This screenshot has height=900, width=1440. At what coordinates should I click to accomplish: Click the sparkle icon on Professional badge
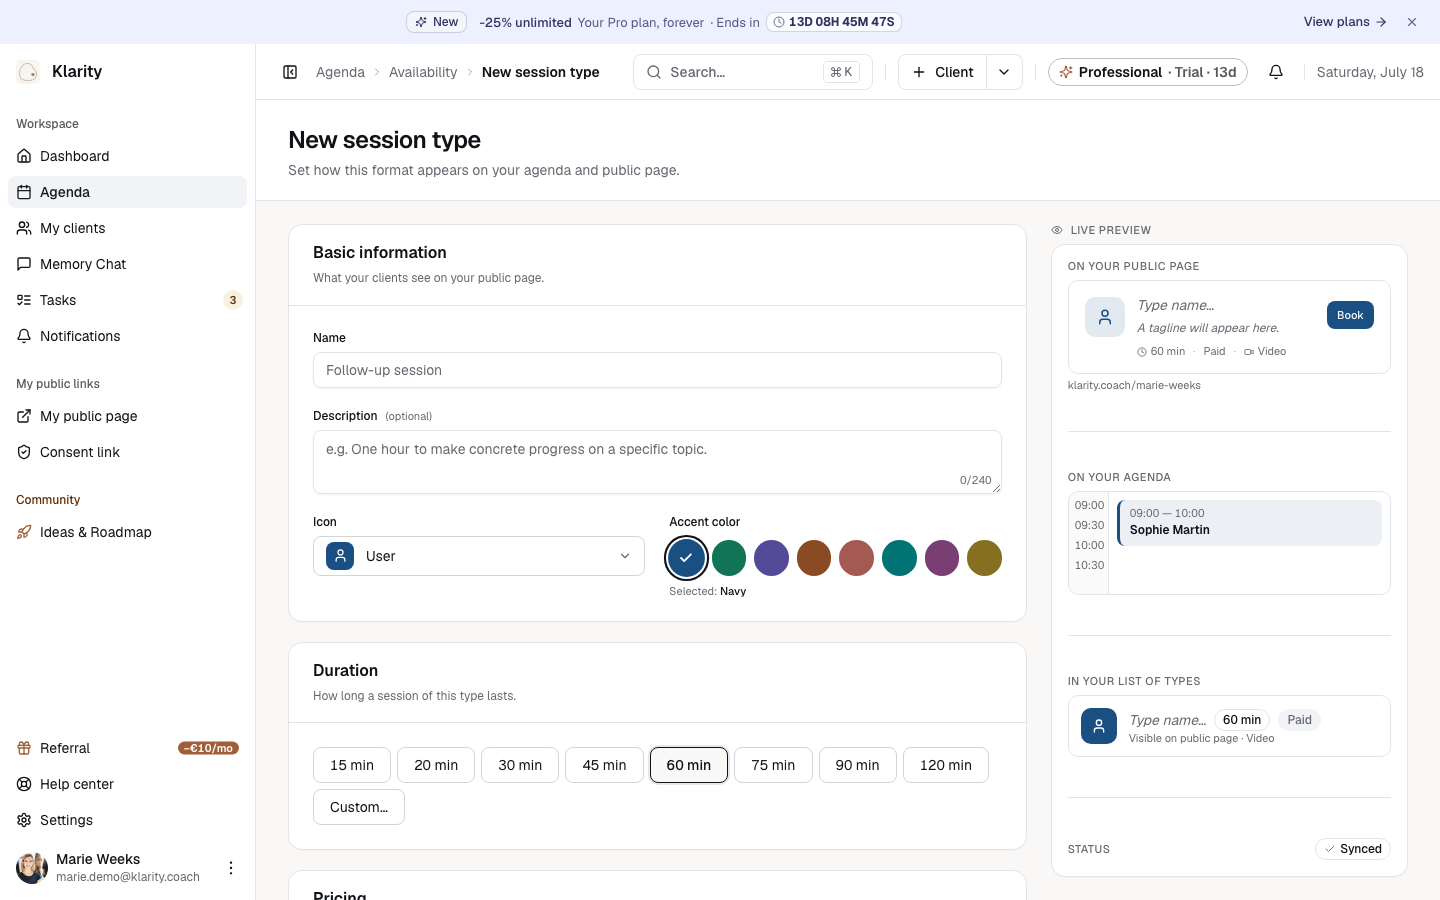pos(1066,72)
